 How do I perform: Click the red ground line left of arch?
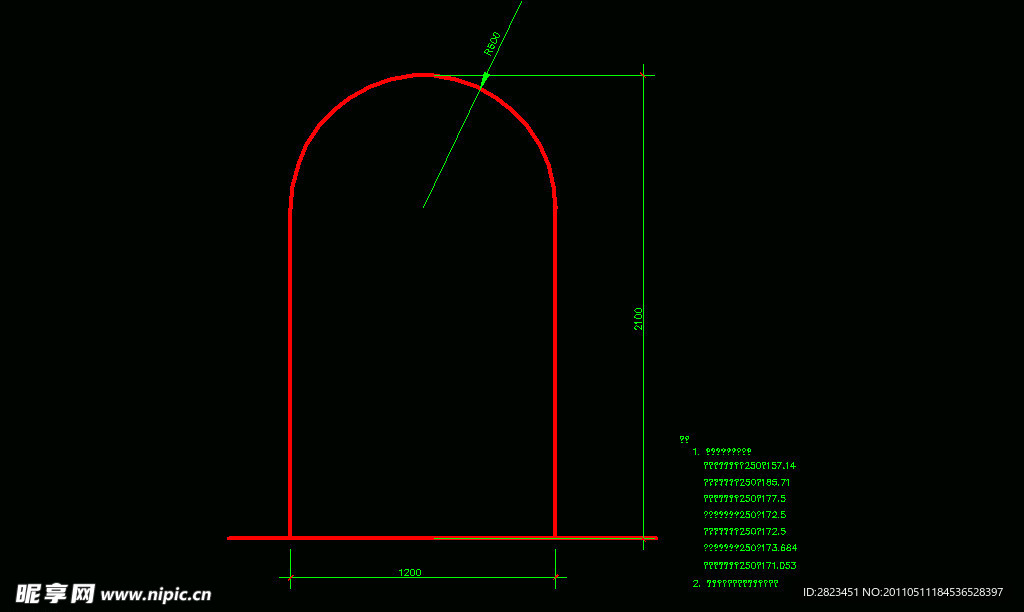coord(258,538)
